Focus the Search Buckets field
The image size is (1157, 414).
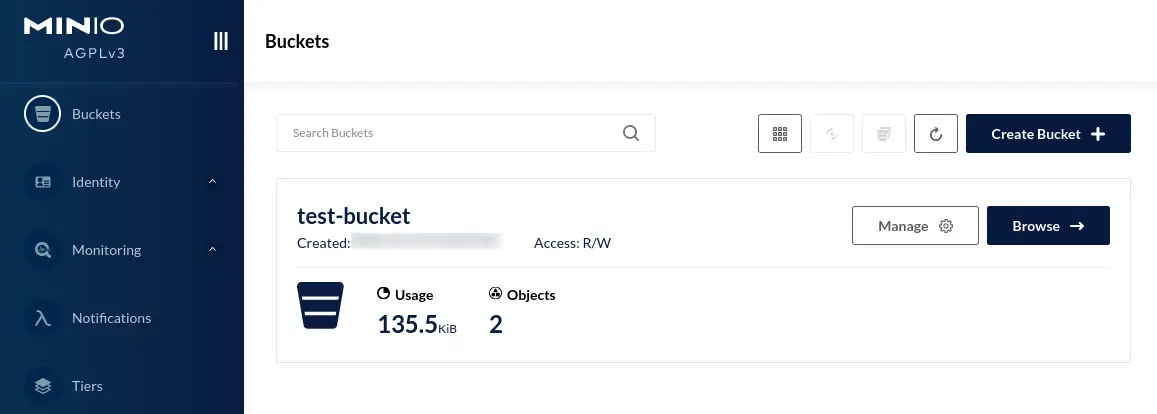466,133
